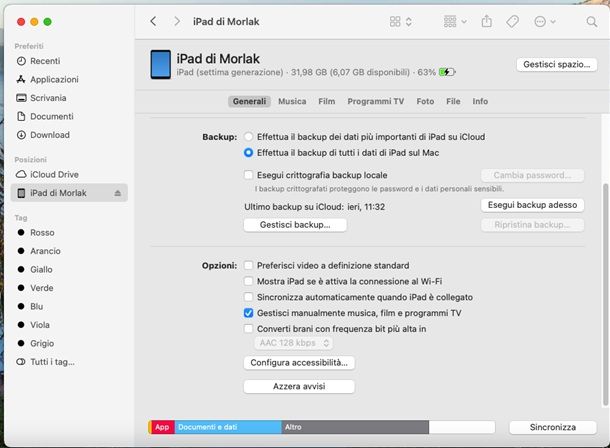Screen dimensions: 610x448
Task: Switch to the Musica tab
Action: (292, 102)
